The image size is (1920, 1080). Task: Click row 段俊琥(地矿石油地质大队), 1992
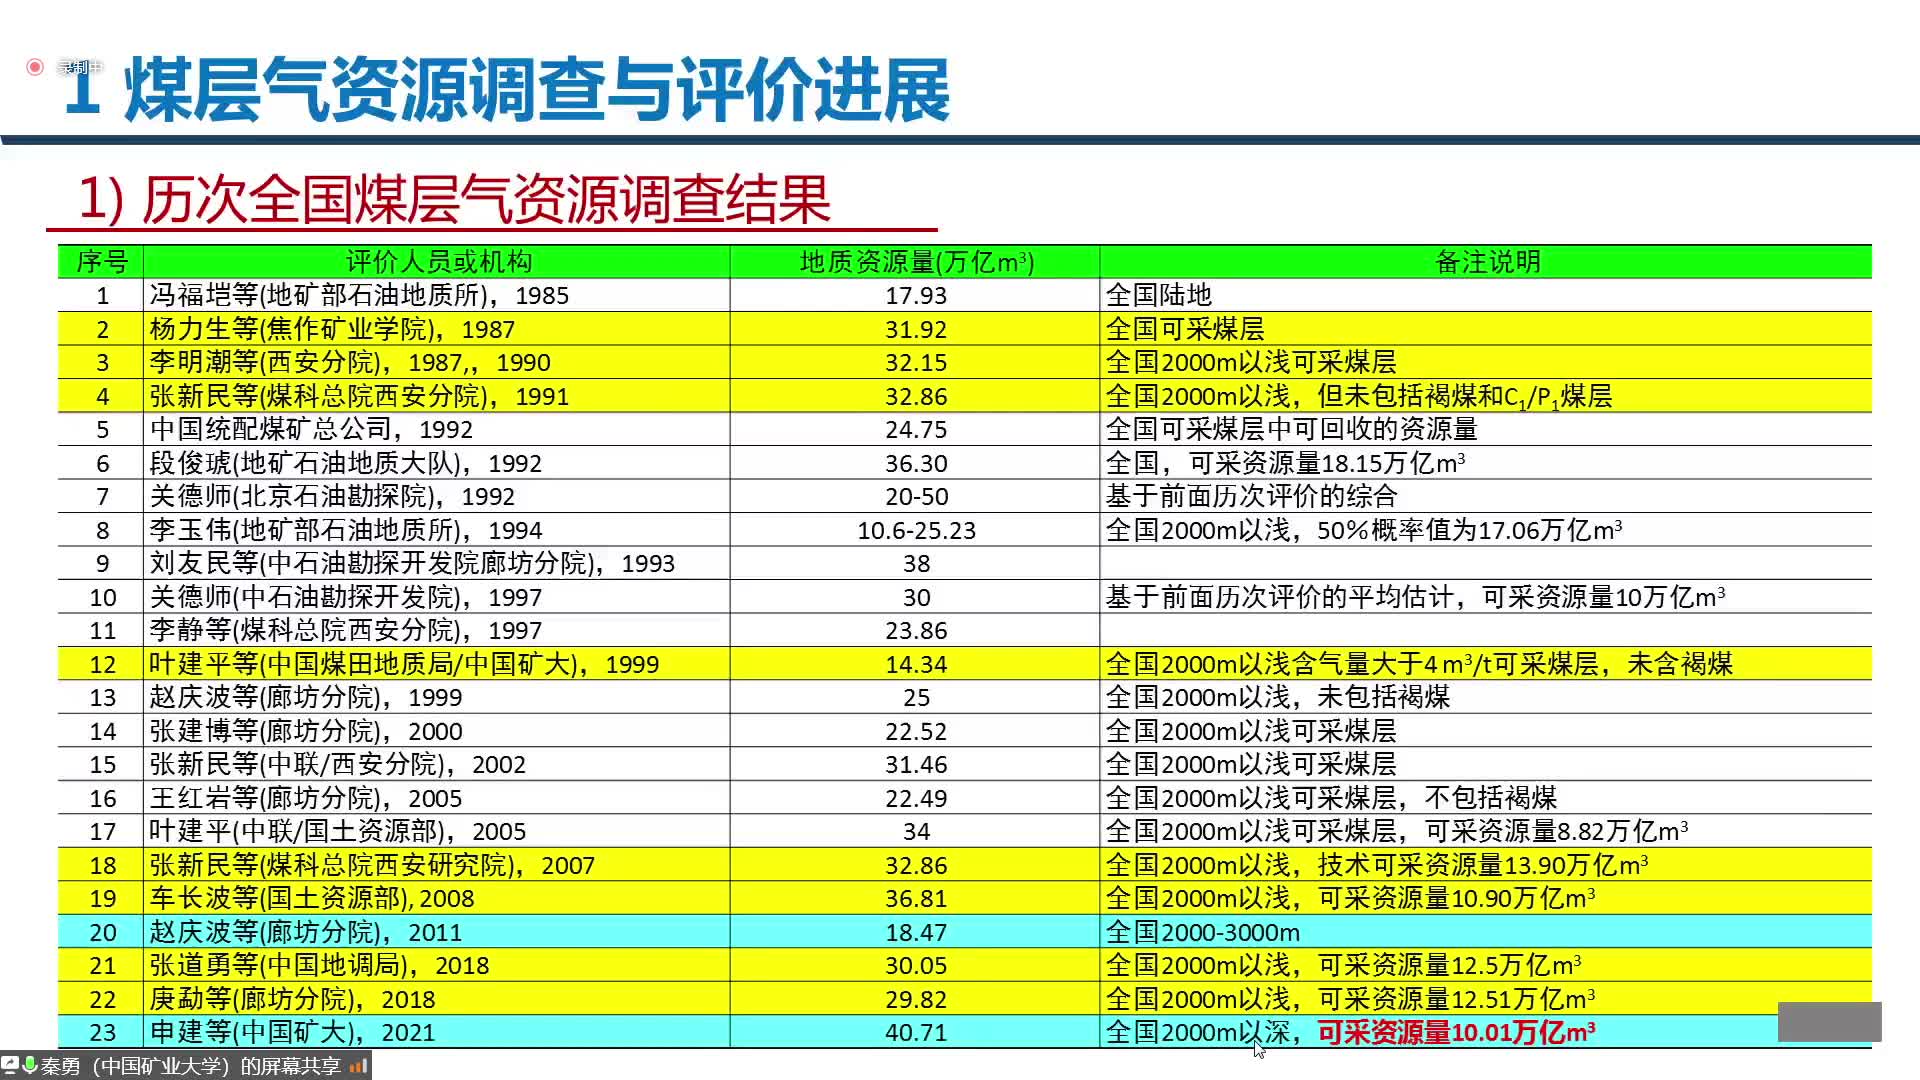coord(964,463)
